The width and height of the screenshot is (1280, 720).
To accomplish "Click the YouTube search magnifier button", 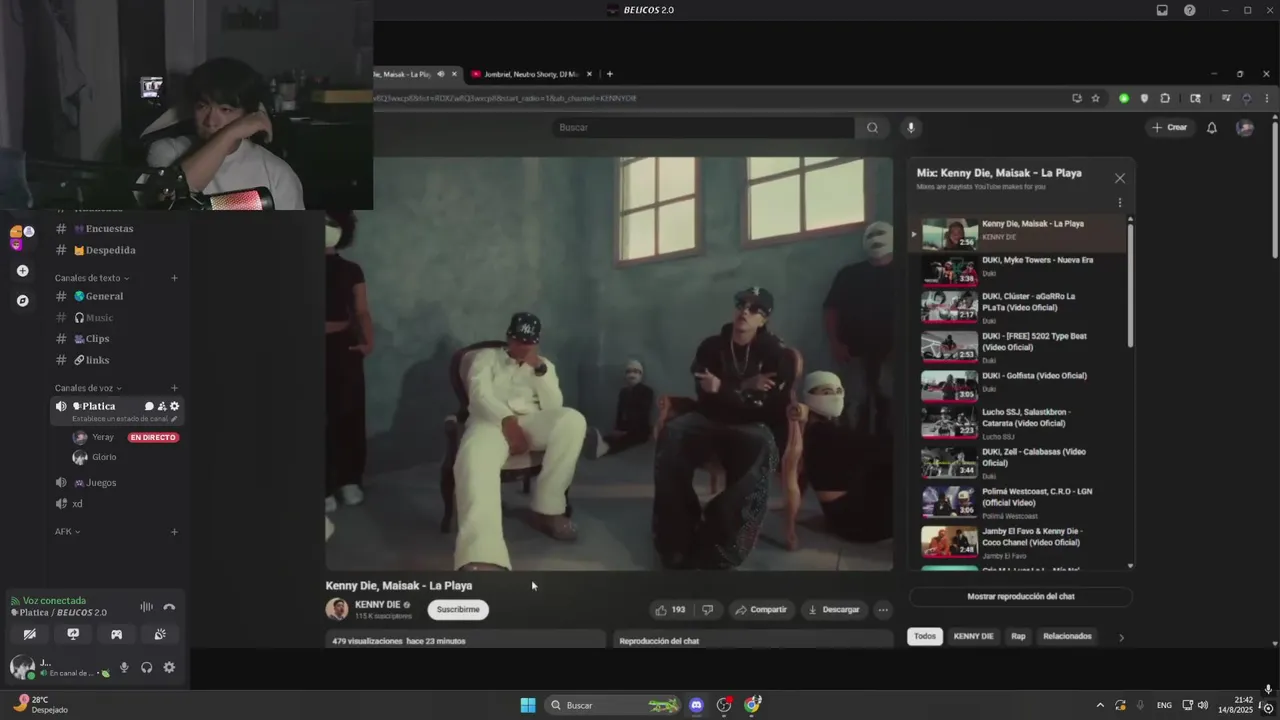I will pyautogui.click(x=872, y=127).
